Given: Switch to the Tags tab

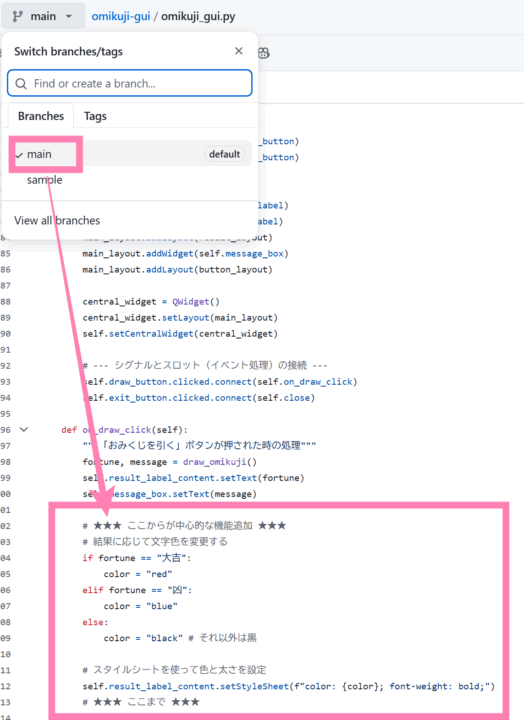Looking at the screenshot, I should (95, 116).
